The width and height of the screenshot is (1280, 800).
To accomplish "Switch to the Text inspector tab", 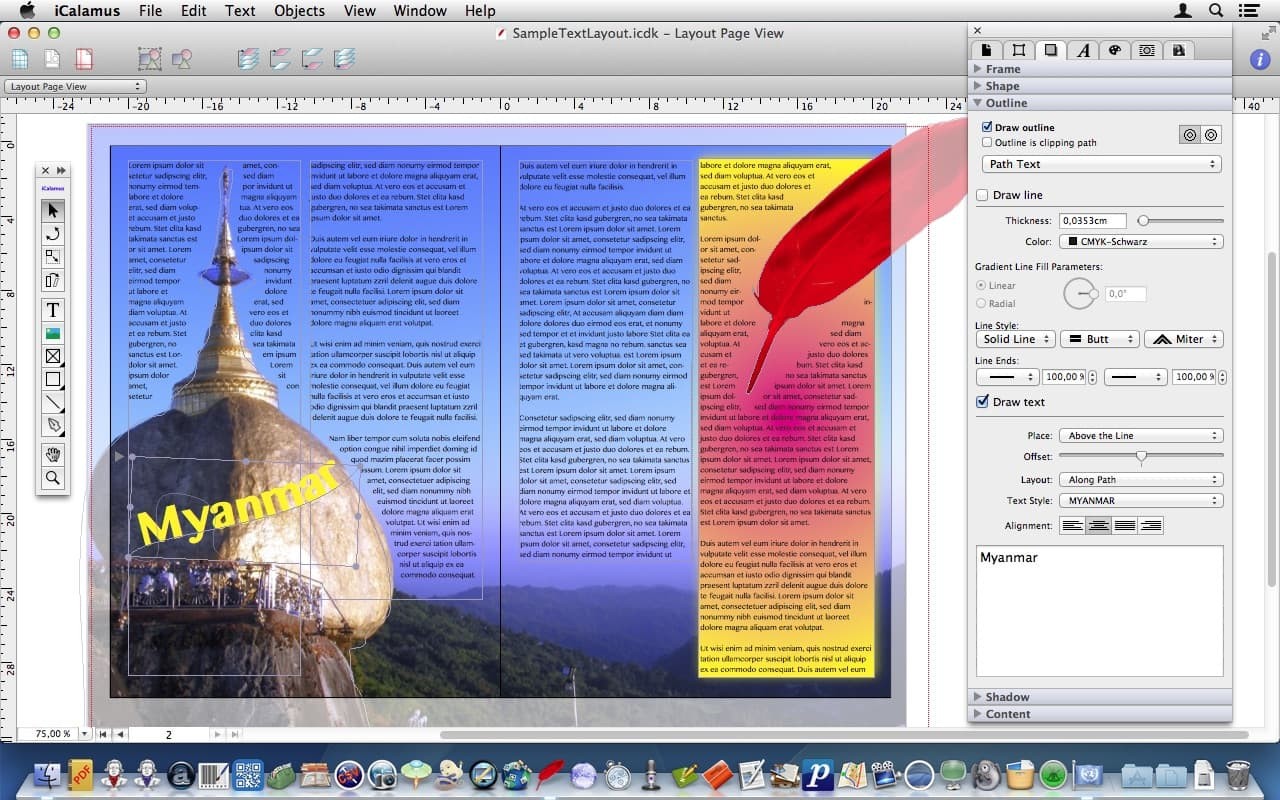I will pos(1083,49).
